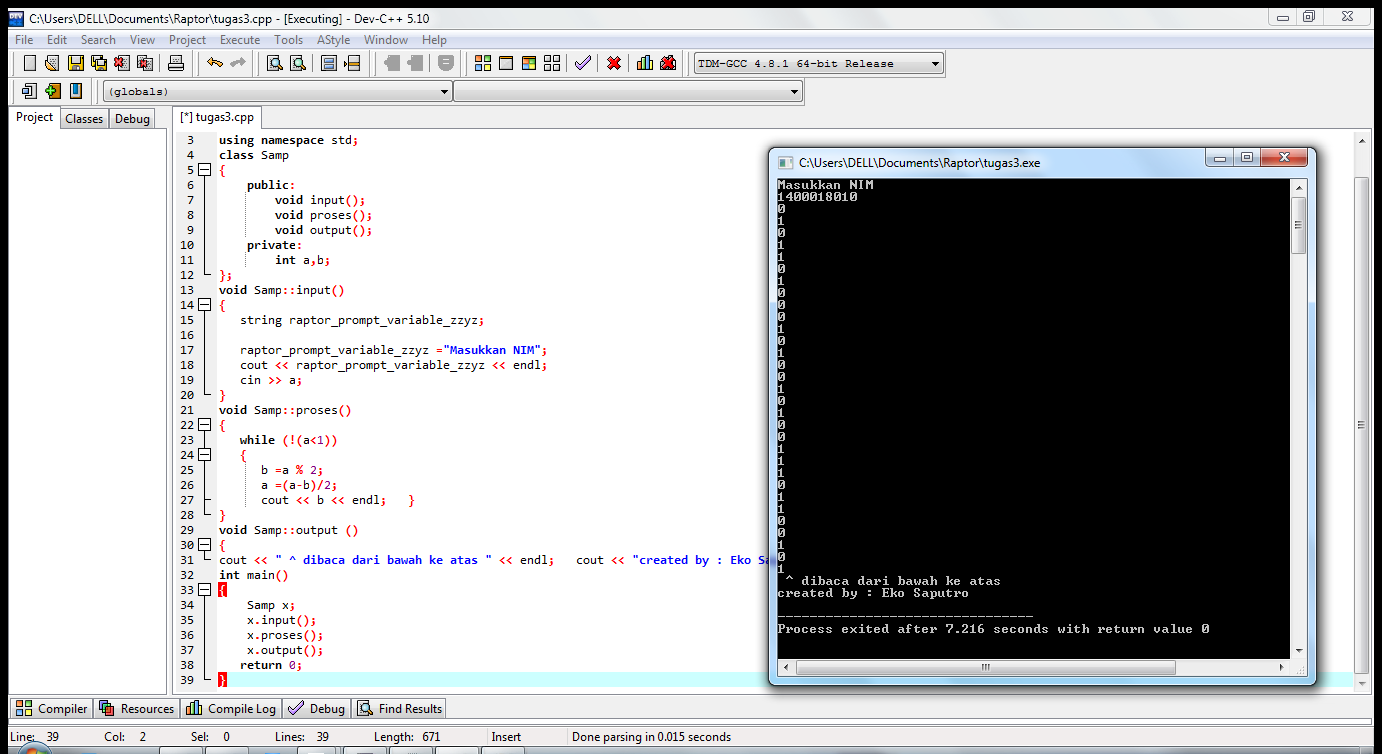Click the Undo arrow icon
Image resolution: width=1382 pixels, height=754 pixels.
[214, 63]
